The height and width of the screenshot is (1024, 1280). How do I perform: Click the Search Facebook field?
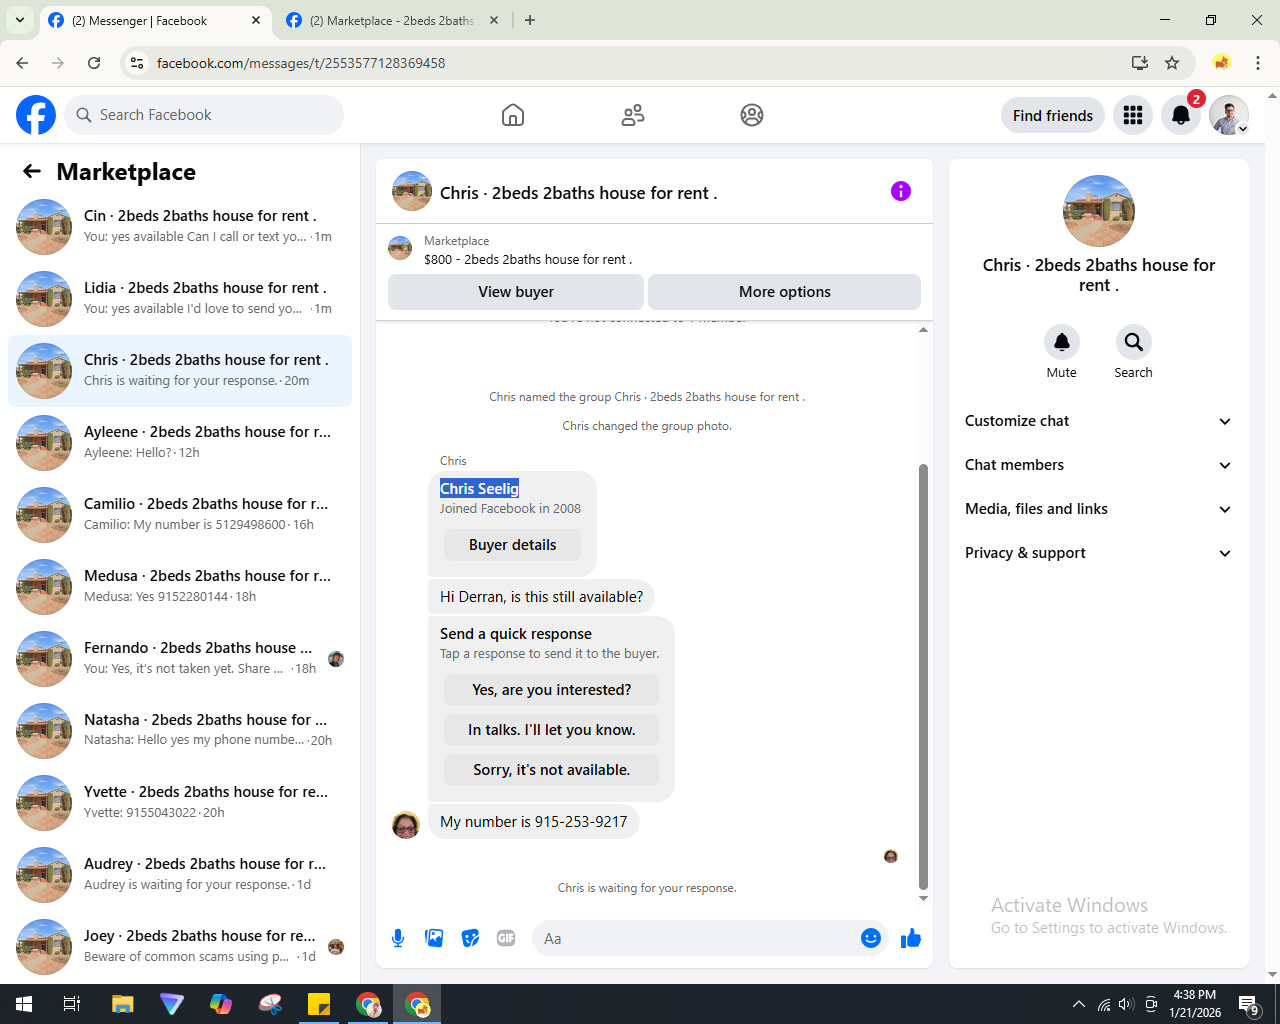[x=204, y=115]
